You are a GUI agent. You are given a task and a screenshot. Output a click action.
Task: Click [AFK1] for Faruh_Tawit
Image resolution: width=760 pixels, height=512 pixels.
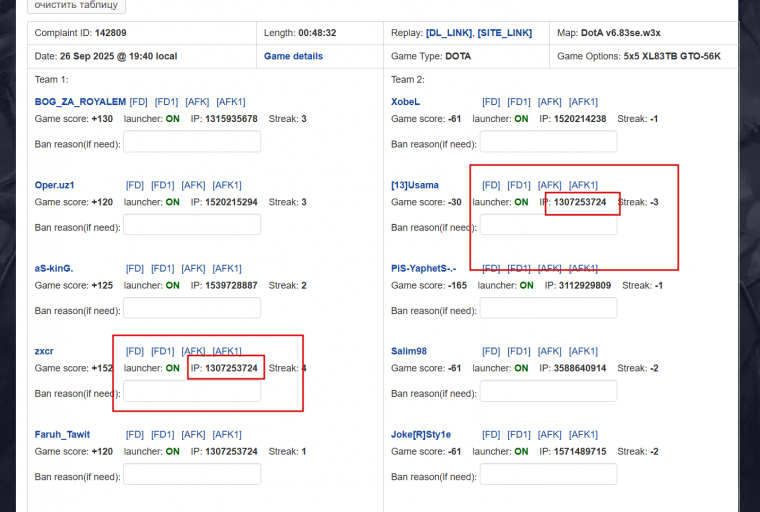click(227, 435)
